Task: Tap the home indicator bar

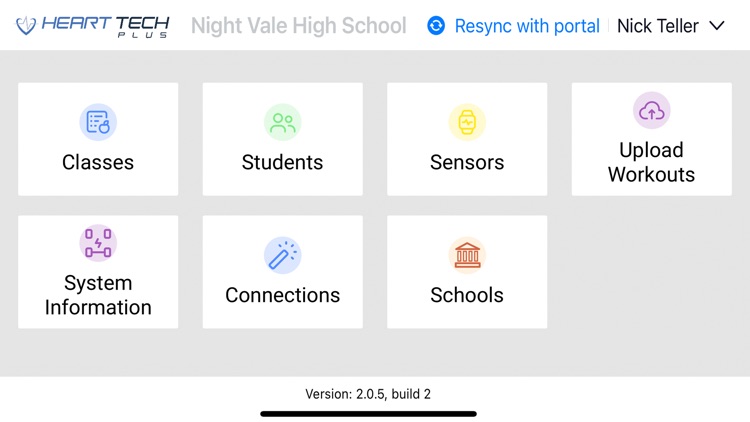Action: [368, 413]
